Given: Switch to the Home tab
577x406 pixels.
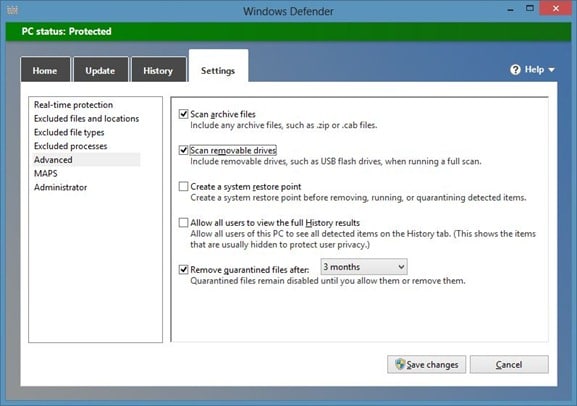Looking at the screenshot, I should click(x=45, y=70).
